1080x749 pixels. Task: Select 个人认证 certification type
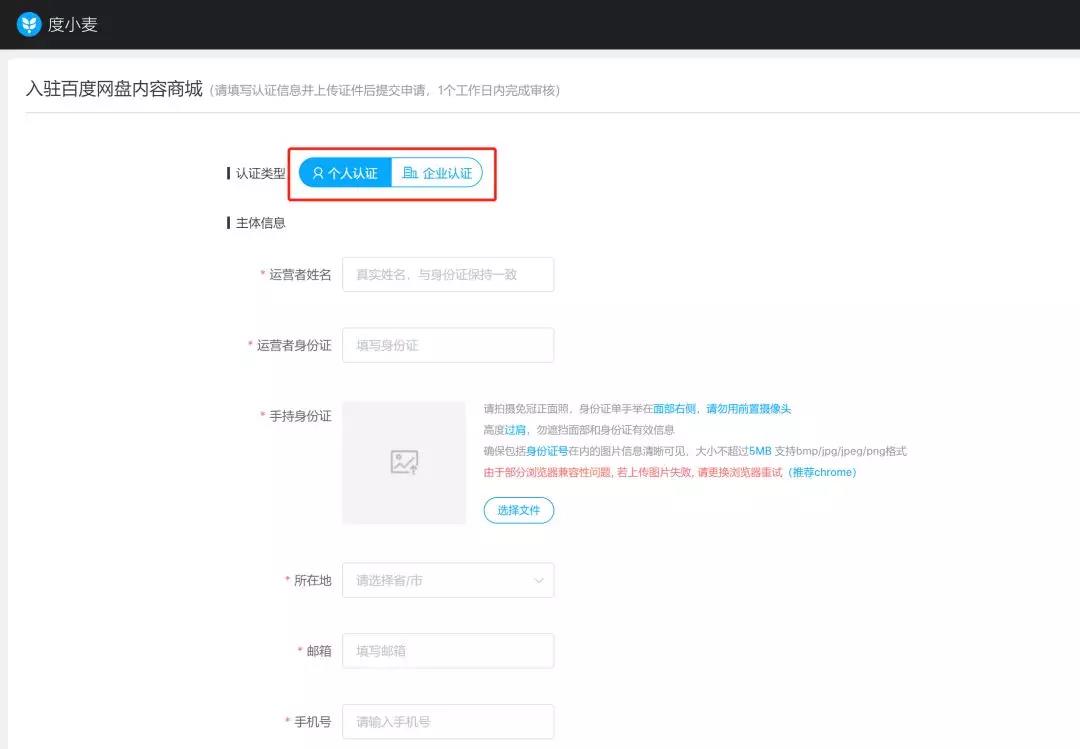[x=345, y=173]
